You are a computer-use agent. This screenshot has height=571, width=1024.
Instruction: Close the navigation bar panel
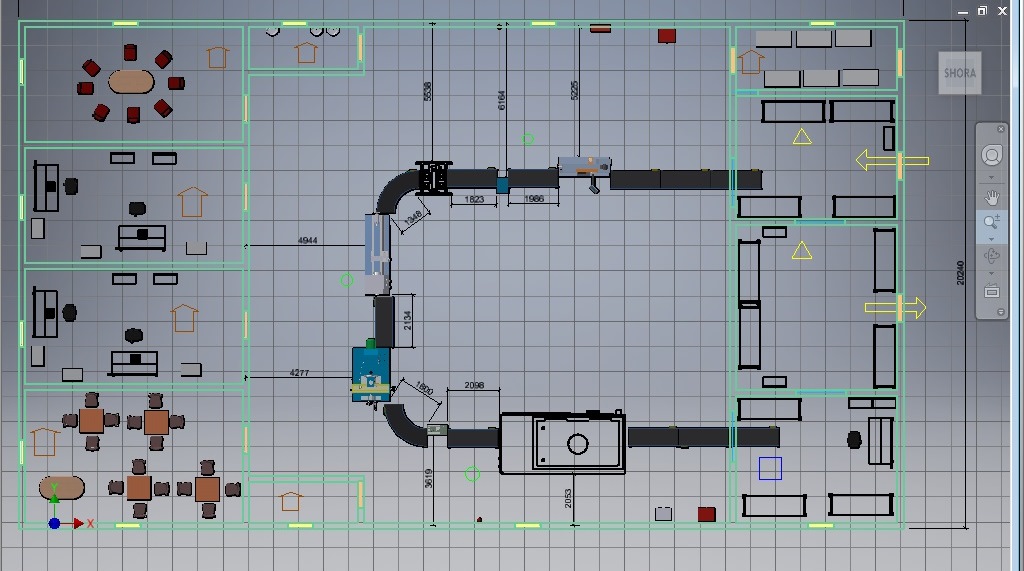[1002, 128]
